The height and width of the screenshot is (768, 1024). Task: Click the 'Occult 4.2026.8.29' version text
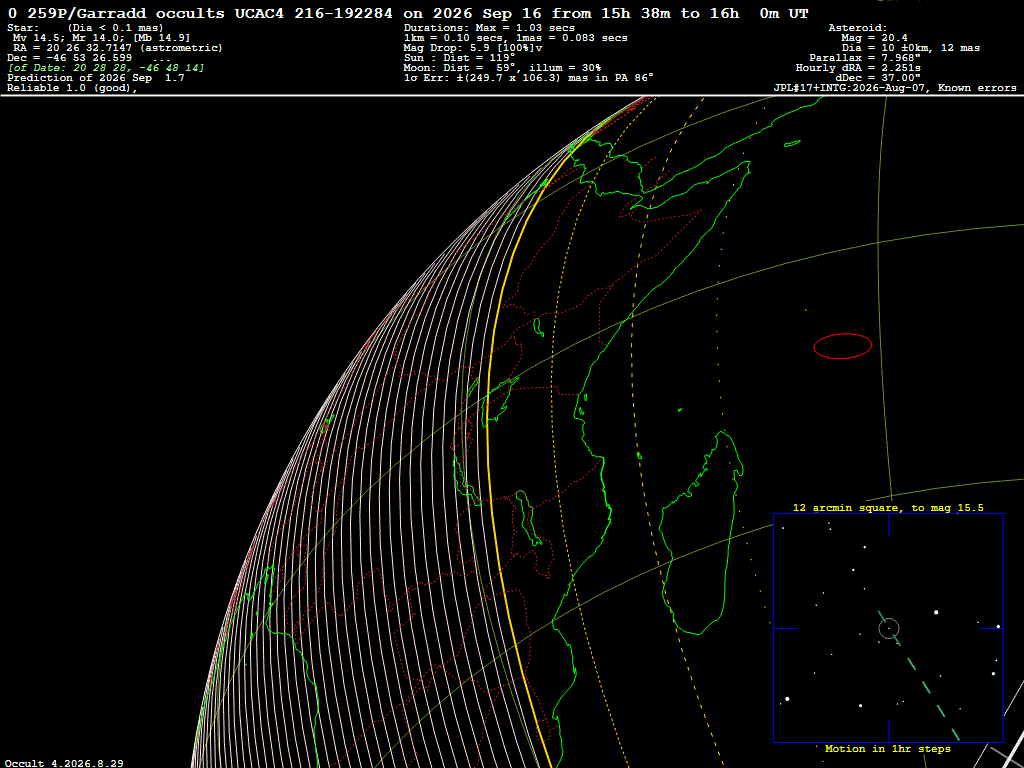pos(64,763)
